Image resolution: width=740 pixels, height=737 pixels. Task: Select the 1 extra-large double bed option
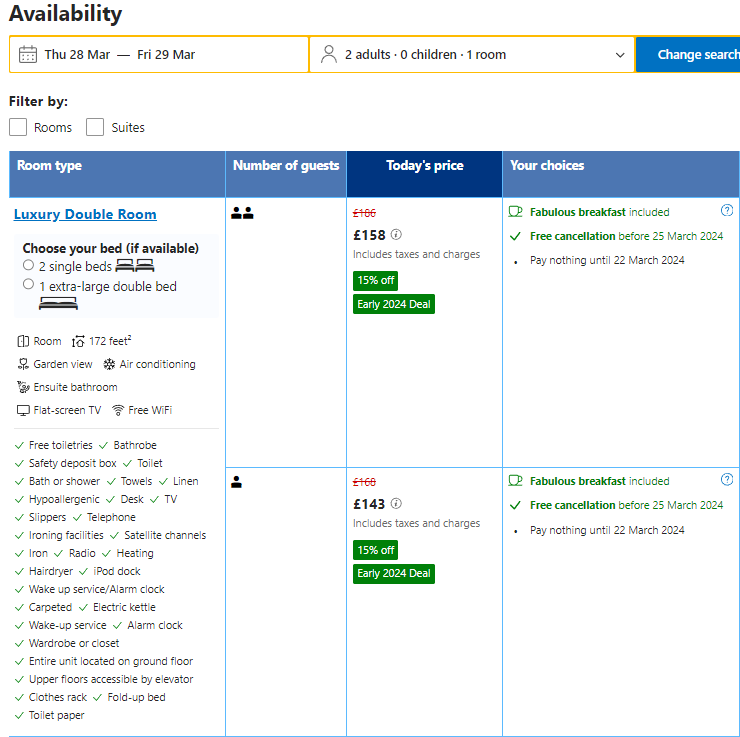(x=28, y=284)
